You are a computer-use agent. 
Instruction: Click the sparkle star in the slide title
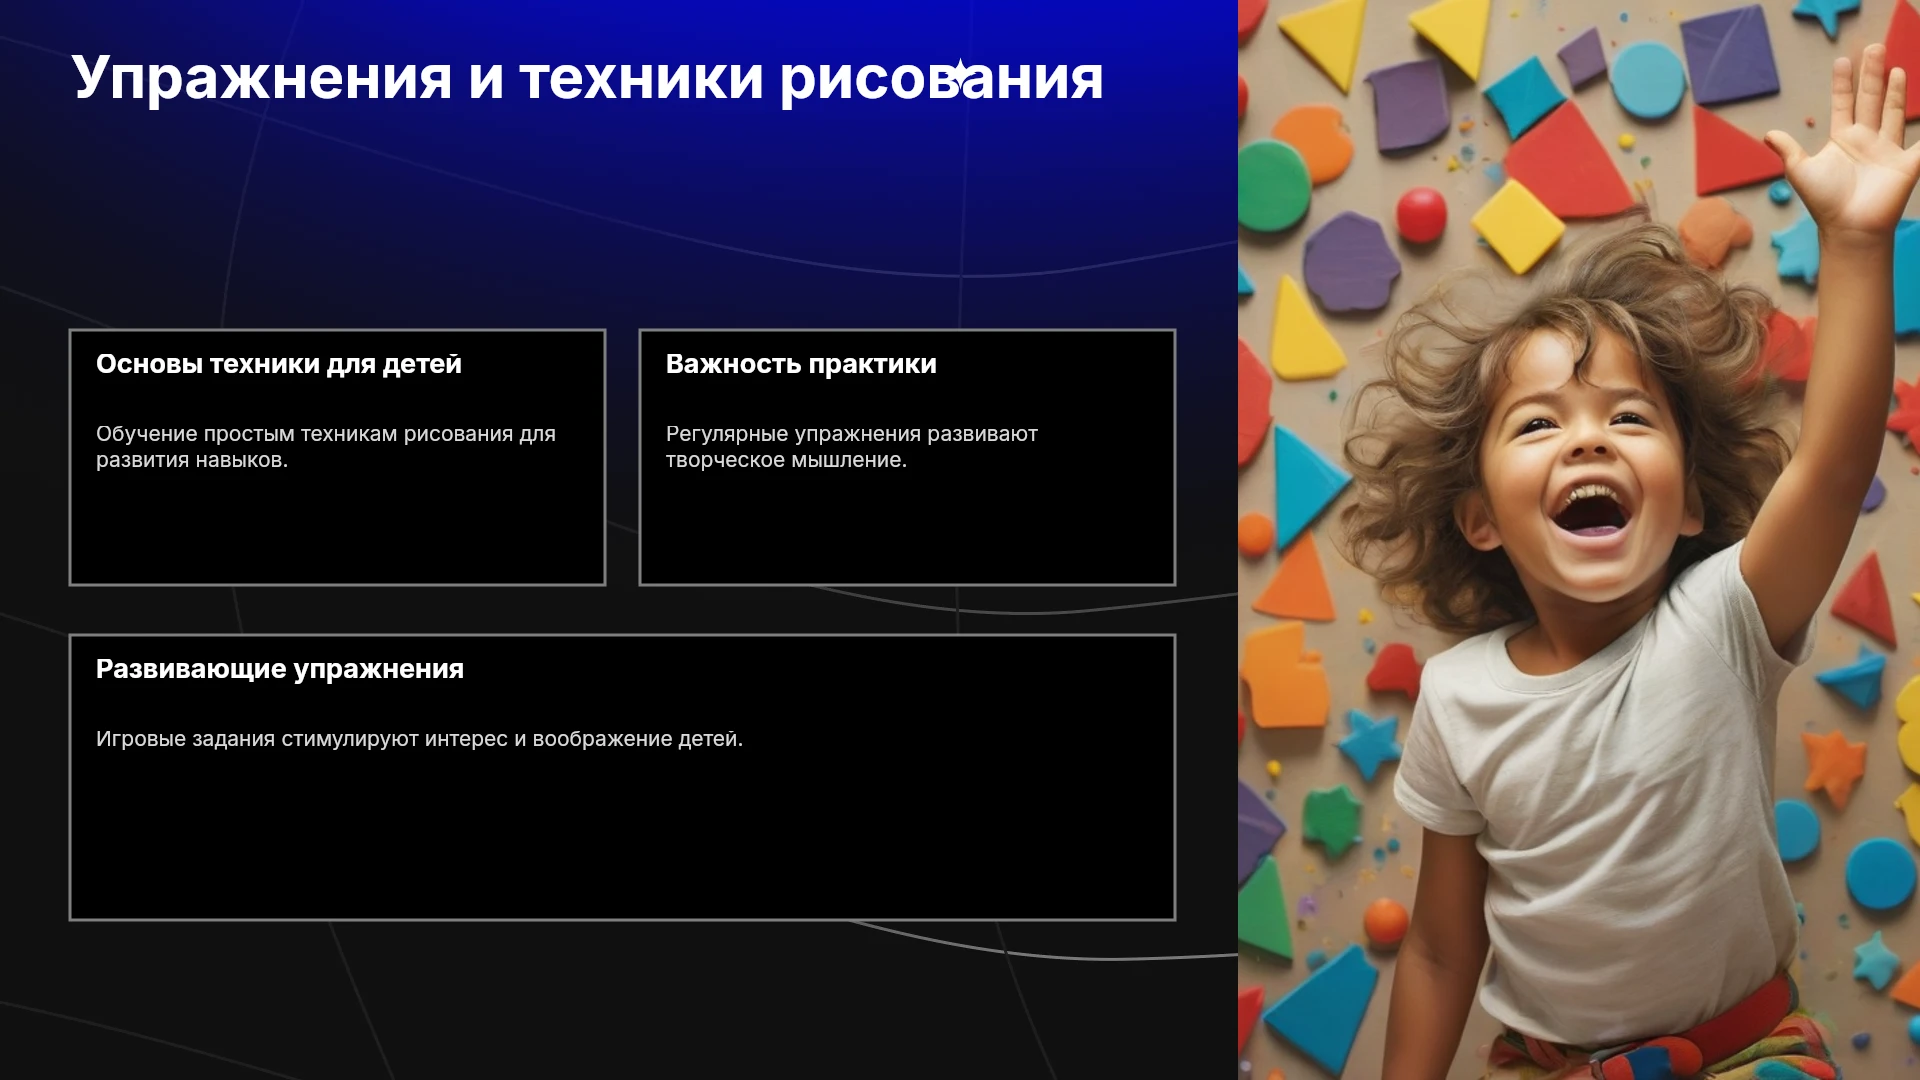(x=960, y=73)
